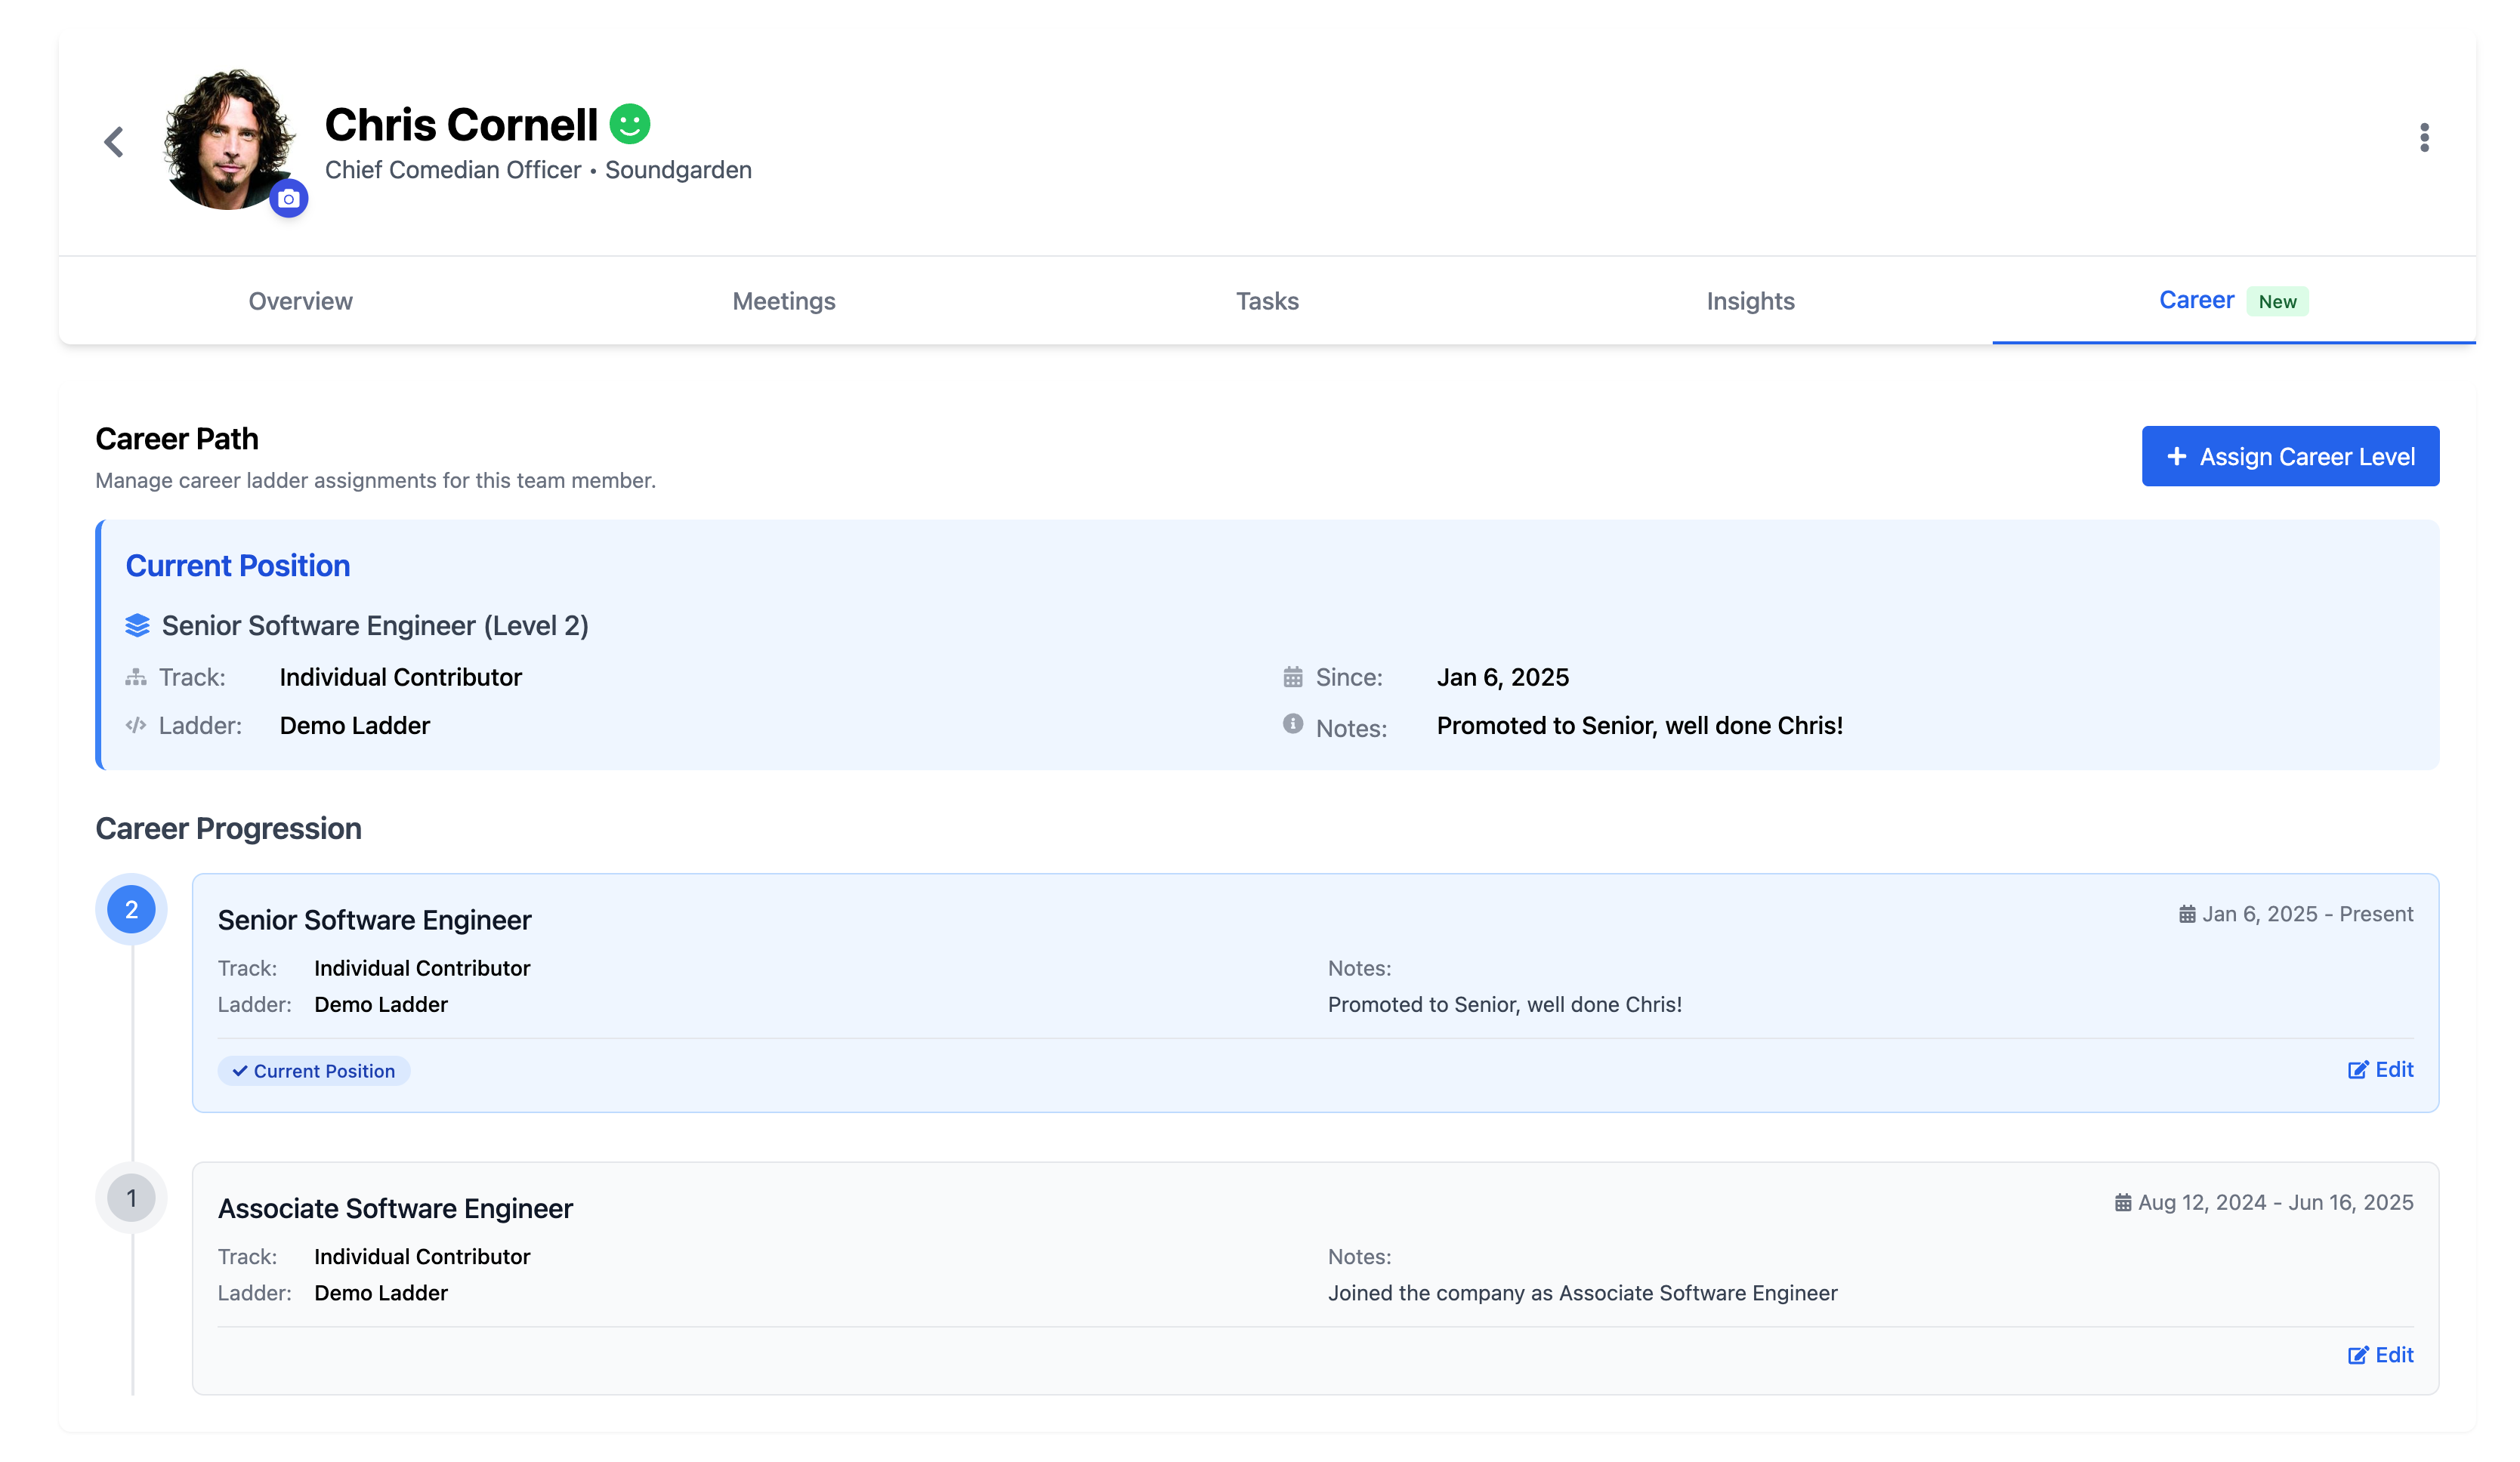Click the bold 'Promoted to Senior, well done Chris!' note

pyautogui.click(x=1639, y=725)
